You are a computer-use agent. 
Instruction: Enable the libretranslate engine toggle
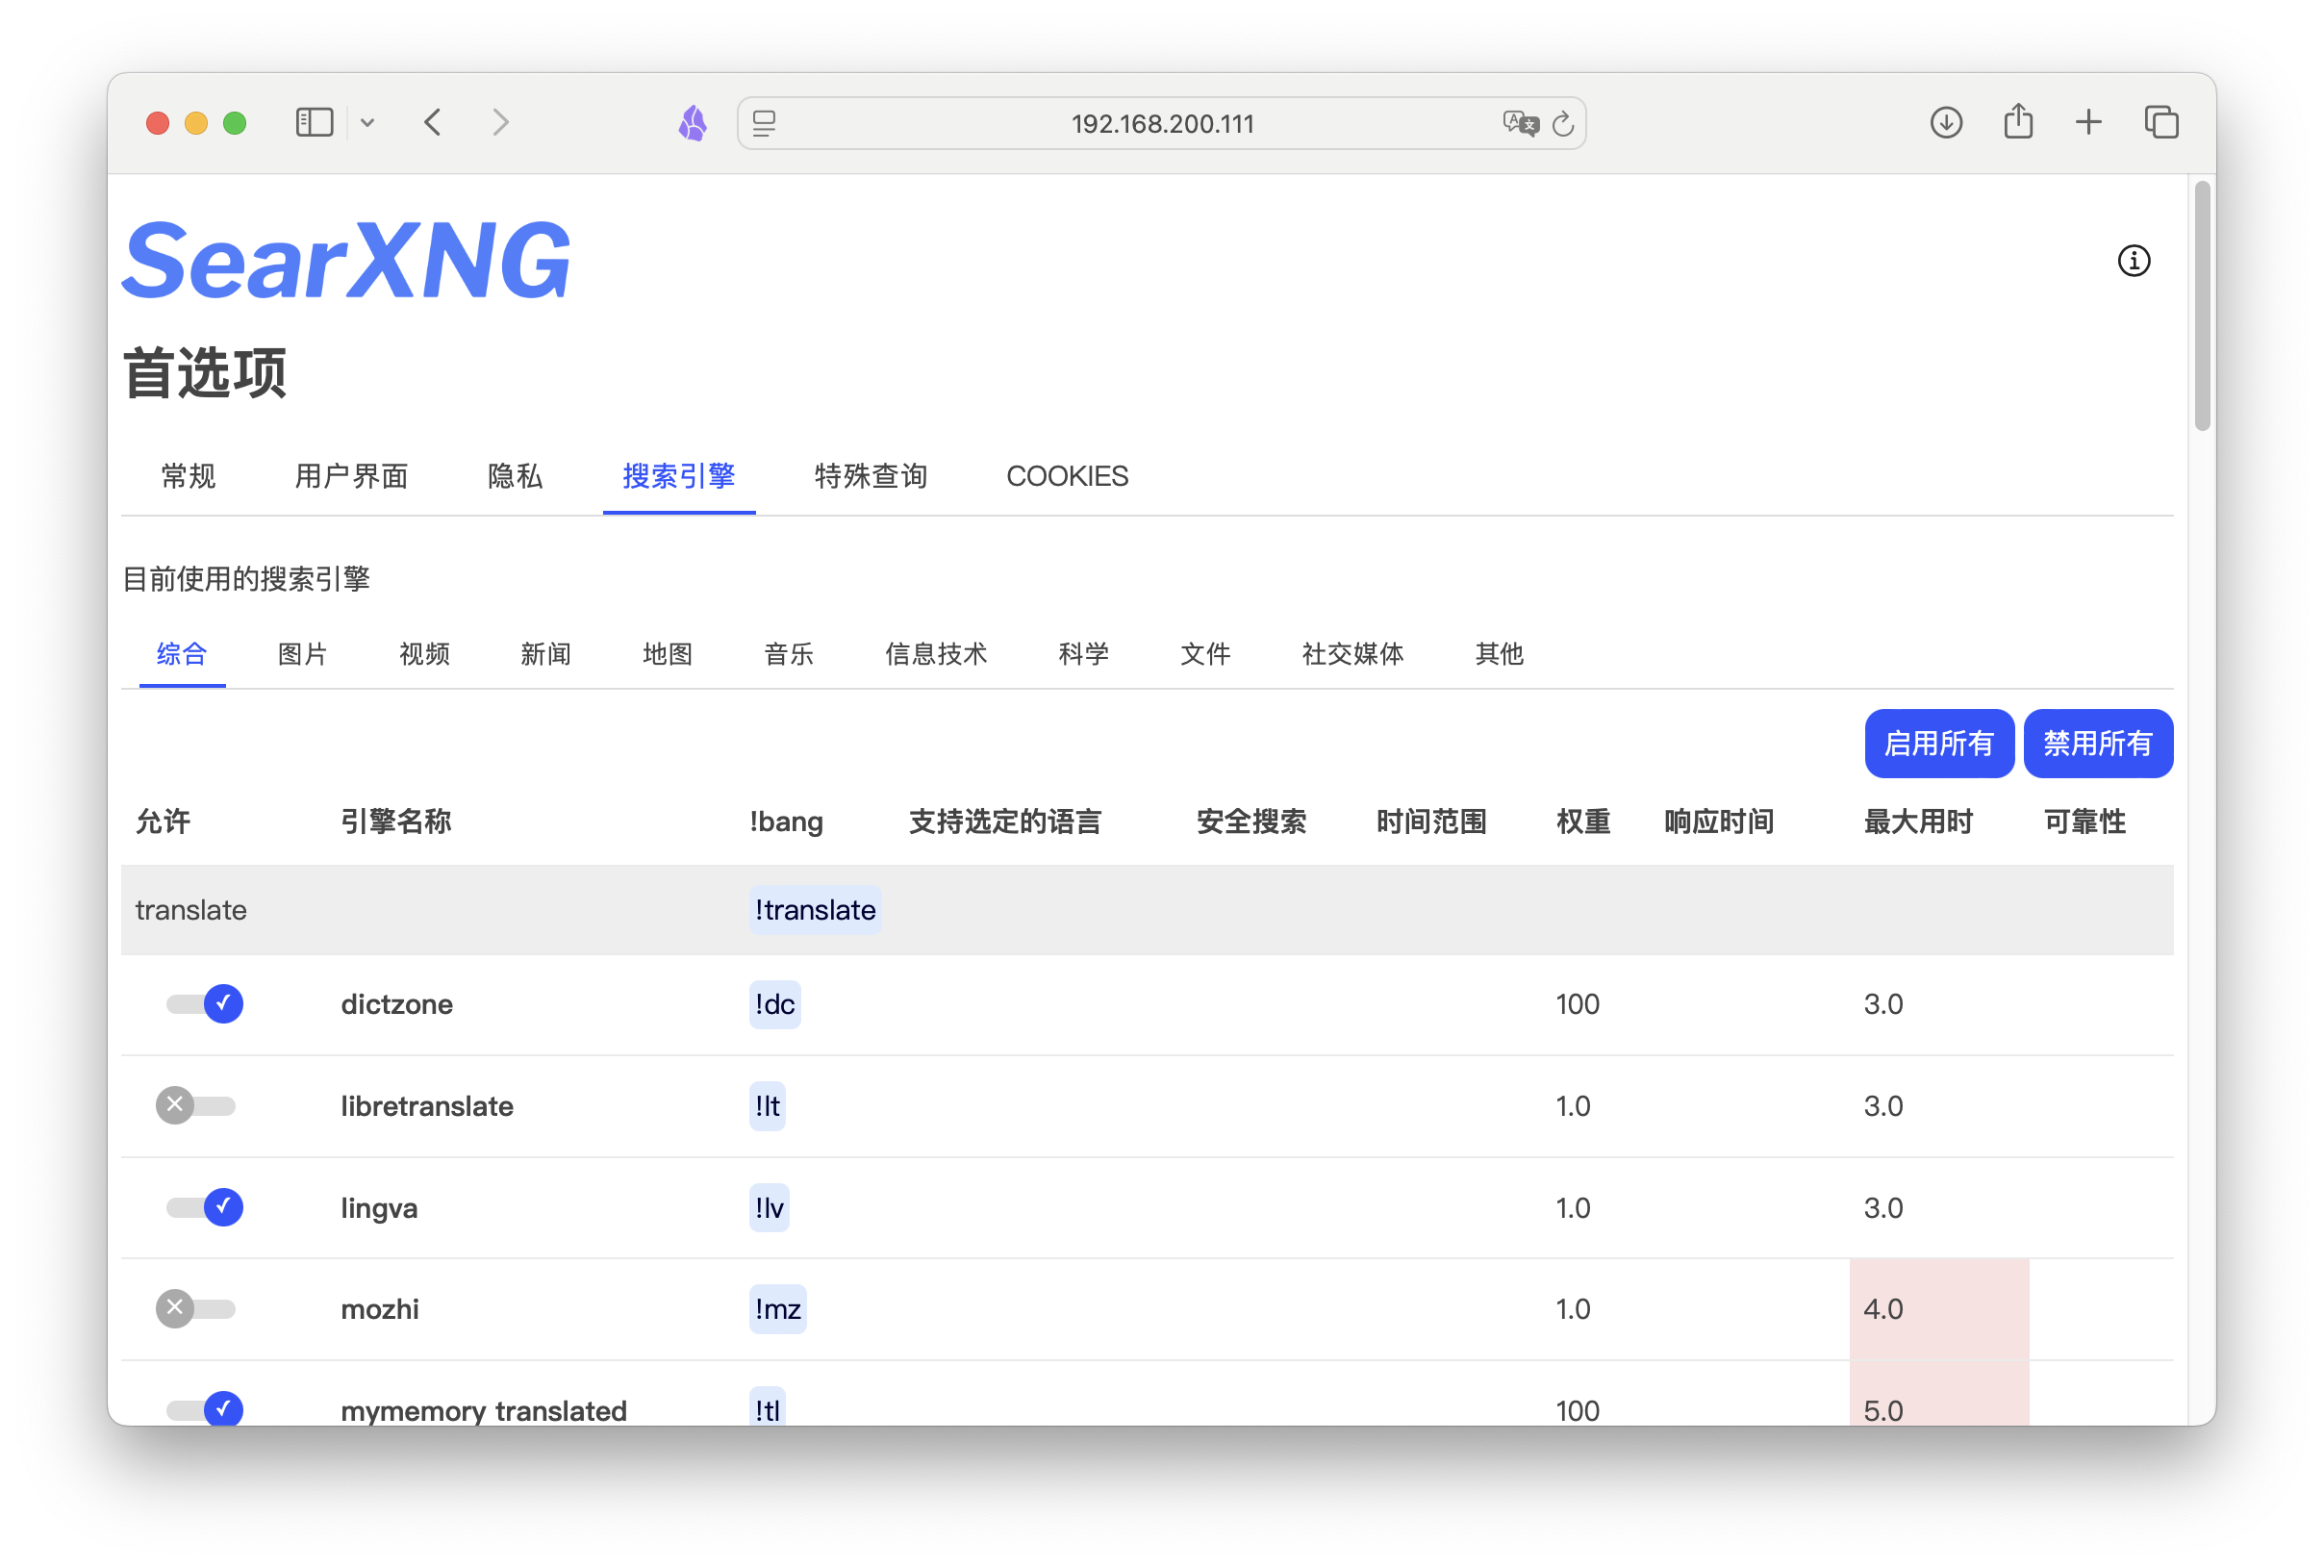pos(196,1105)
